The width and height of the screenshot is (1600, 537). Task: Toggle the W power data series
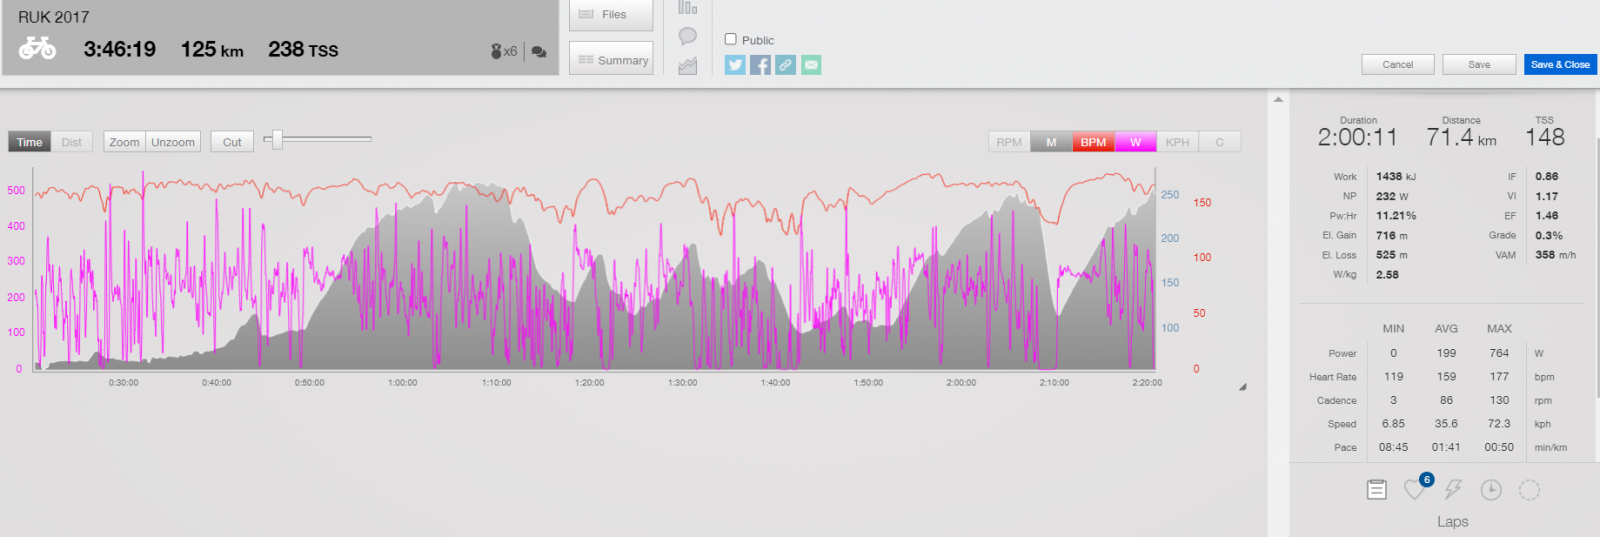pyautogui.click(x=1135, y=142)
